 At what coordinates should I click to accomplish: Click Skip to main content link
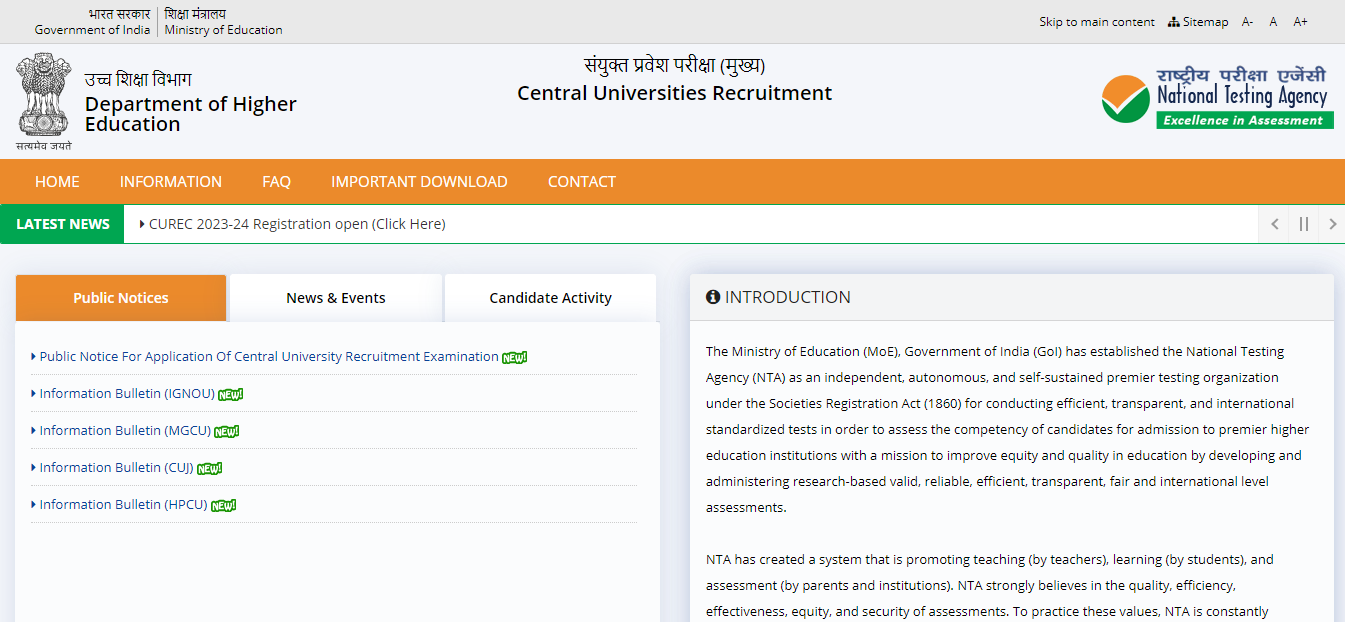tap(1096, 22)
